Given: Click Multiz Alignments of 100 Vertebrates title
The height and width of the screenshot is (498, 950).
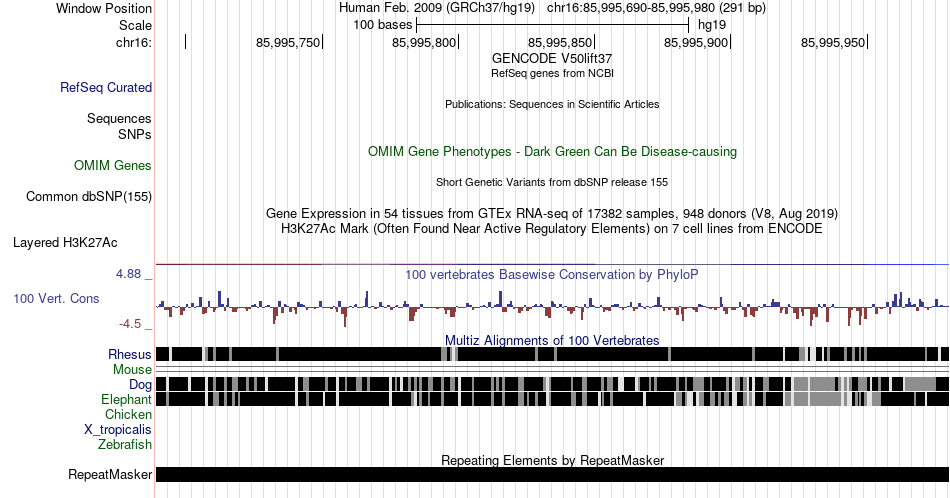Looking at the screenshot, I should point(552,340).
